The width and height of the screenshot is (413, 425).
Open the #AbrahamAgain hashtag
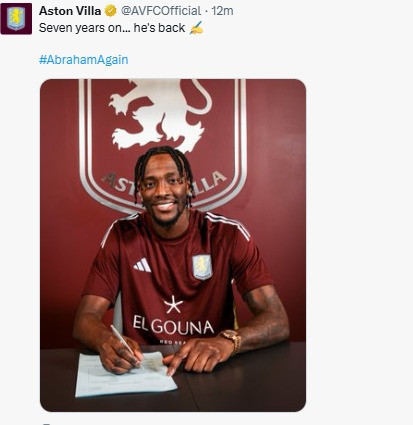pyautogui.click(x=83, y=60)
